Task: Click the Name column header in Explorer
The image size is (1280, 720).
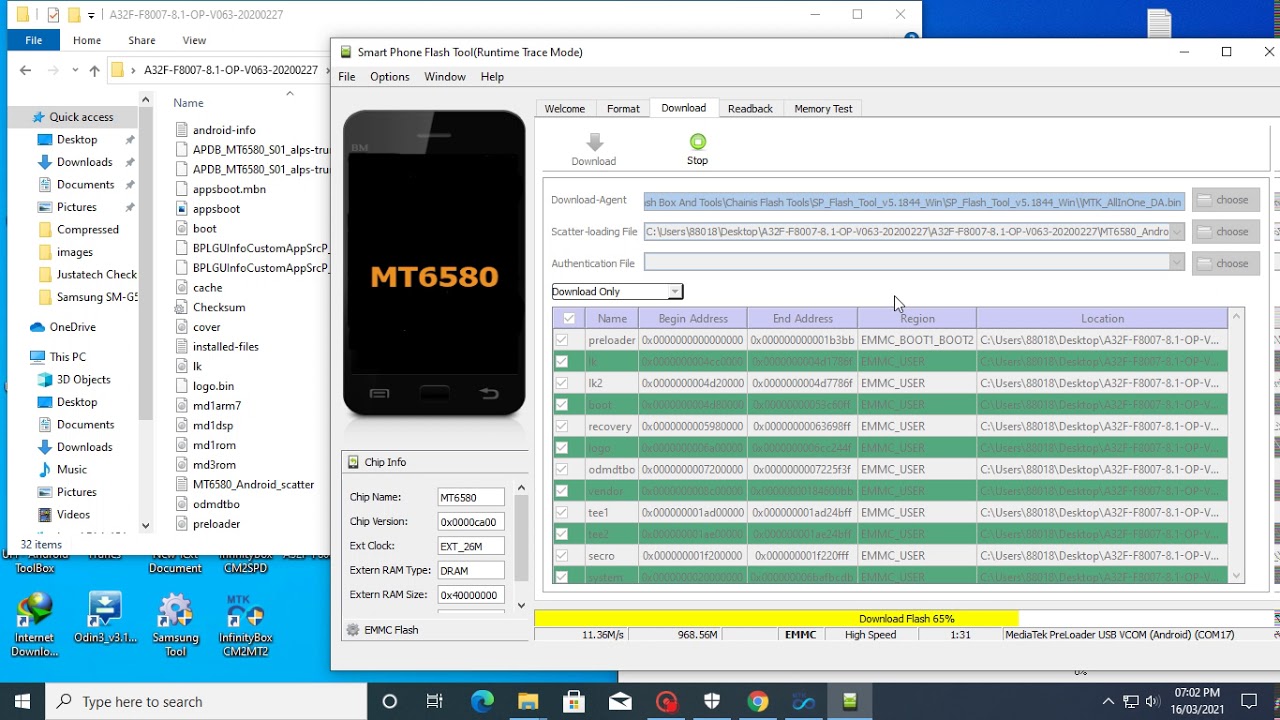Action: pyautogui.click(x=188, y=103)
